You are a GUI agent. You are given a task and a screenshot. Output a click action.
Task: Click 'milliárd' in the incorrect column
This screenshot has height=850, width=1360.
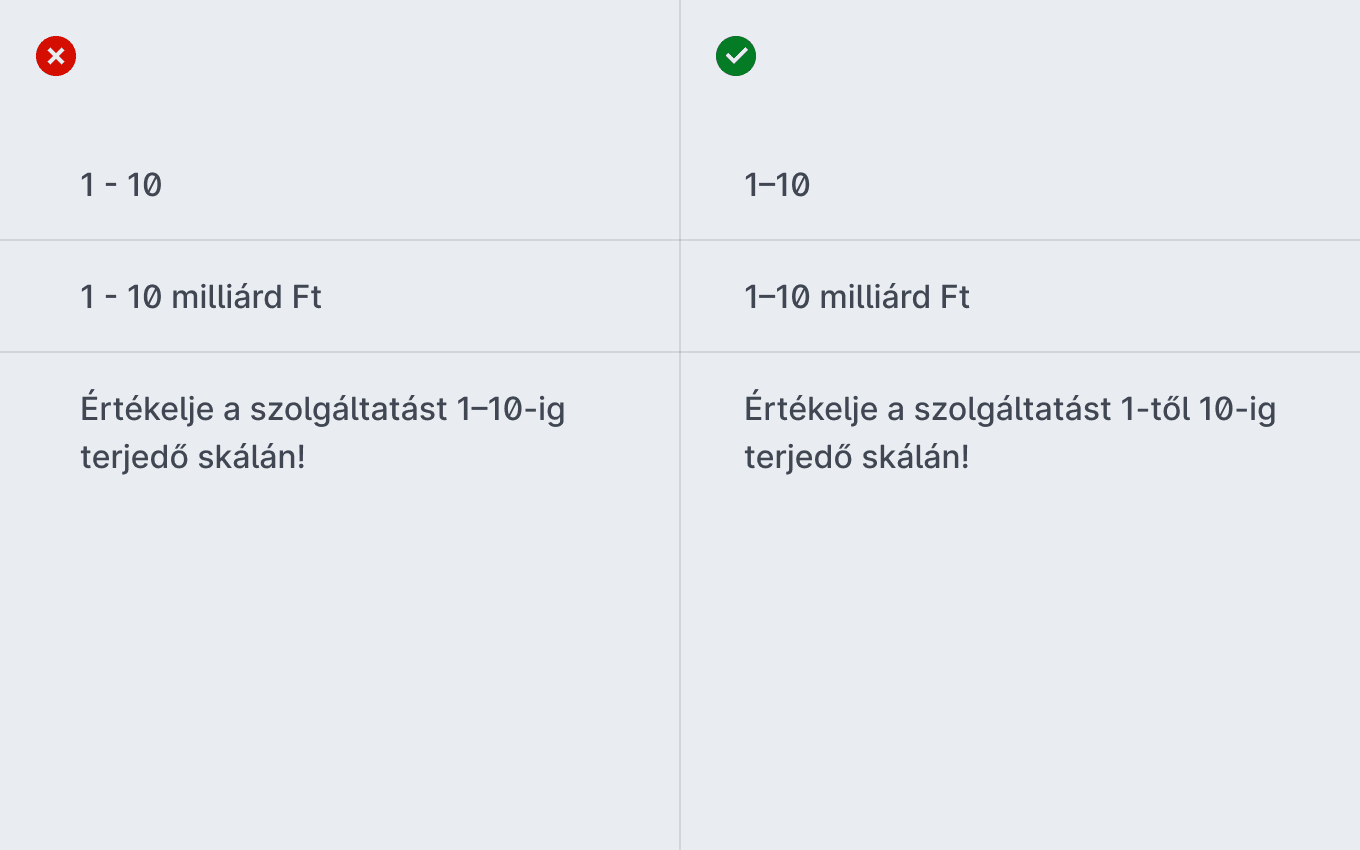coord(226,297)
